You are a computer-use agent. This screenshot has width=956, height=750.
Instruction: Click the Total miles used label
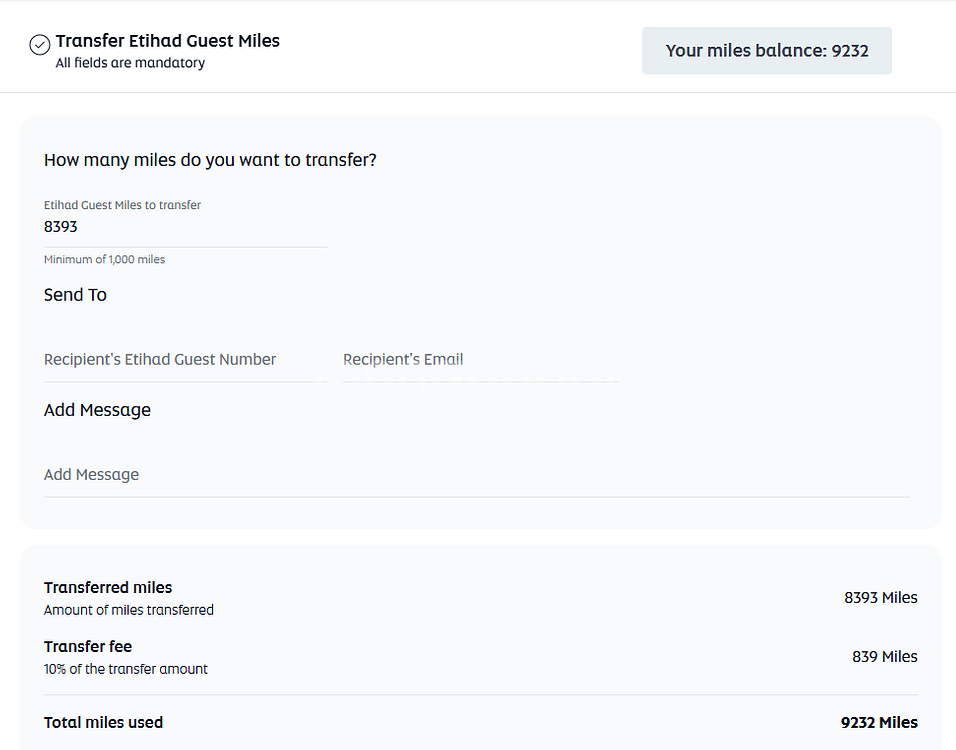pyautogui.click(x=103, y=722)
